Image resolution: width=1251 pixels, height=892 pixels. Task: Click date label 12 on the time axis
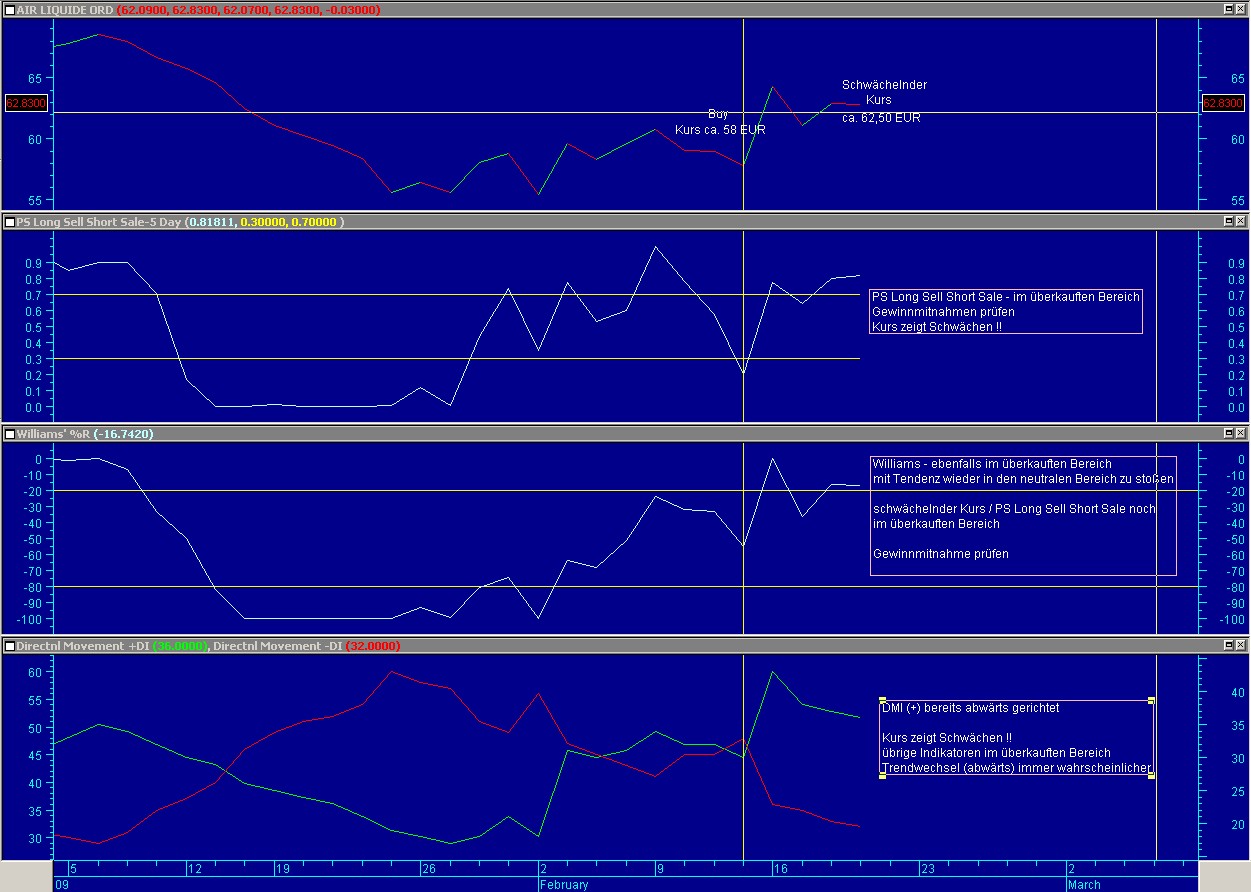[194, 868]
